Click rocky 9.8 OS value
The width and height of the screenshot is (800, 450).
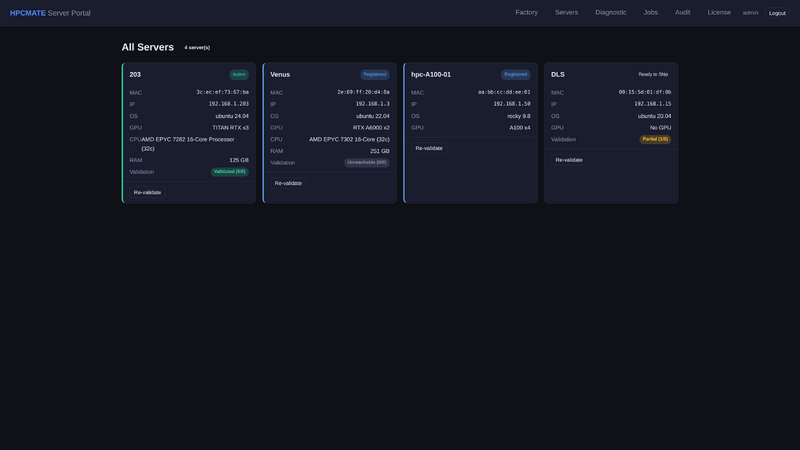click(519, 116)
